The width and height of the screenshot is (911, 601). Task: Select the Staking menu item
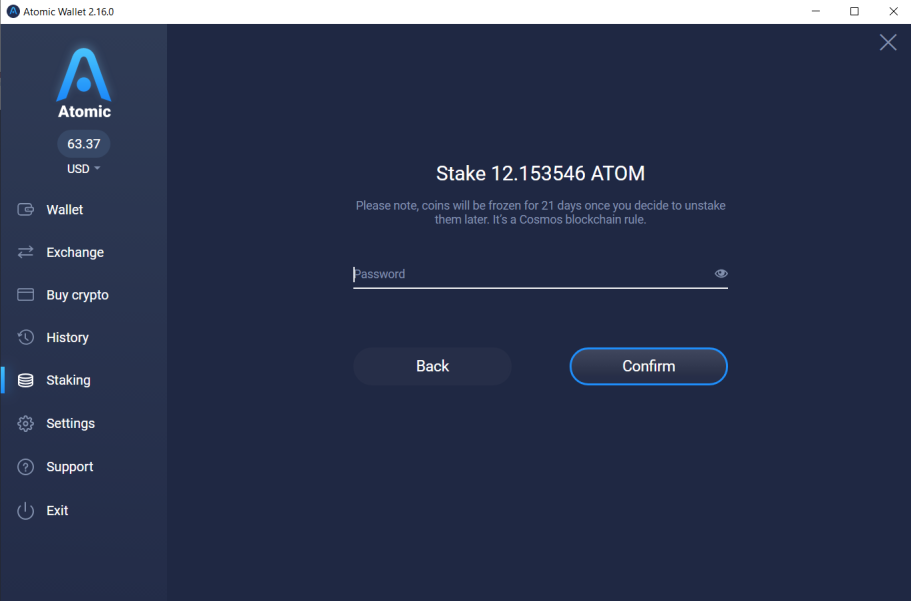pos(68,380)
